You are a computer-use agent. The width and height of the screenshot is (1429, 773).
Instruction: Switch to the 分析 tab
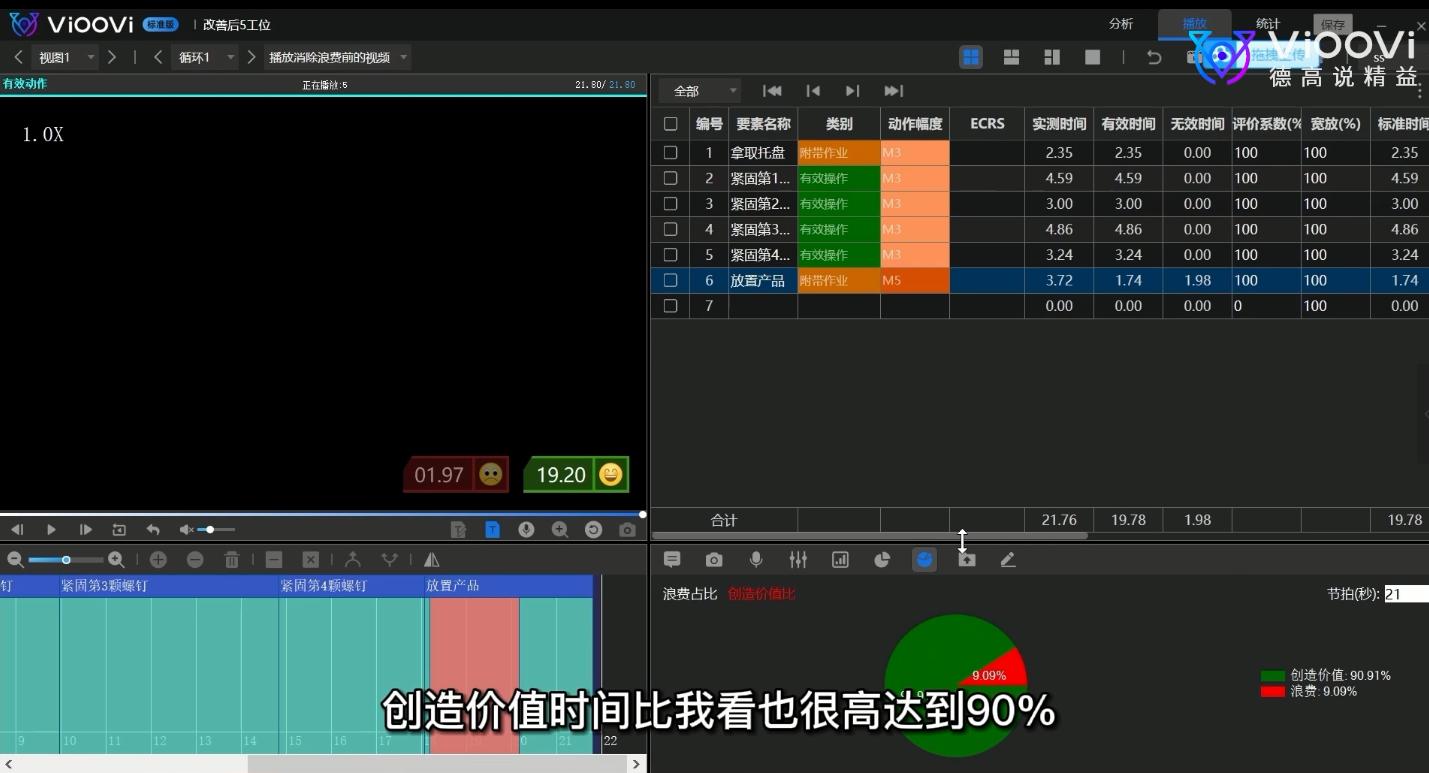tap(1121, 23)
